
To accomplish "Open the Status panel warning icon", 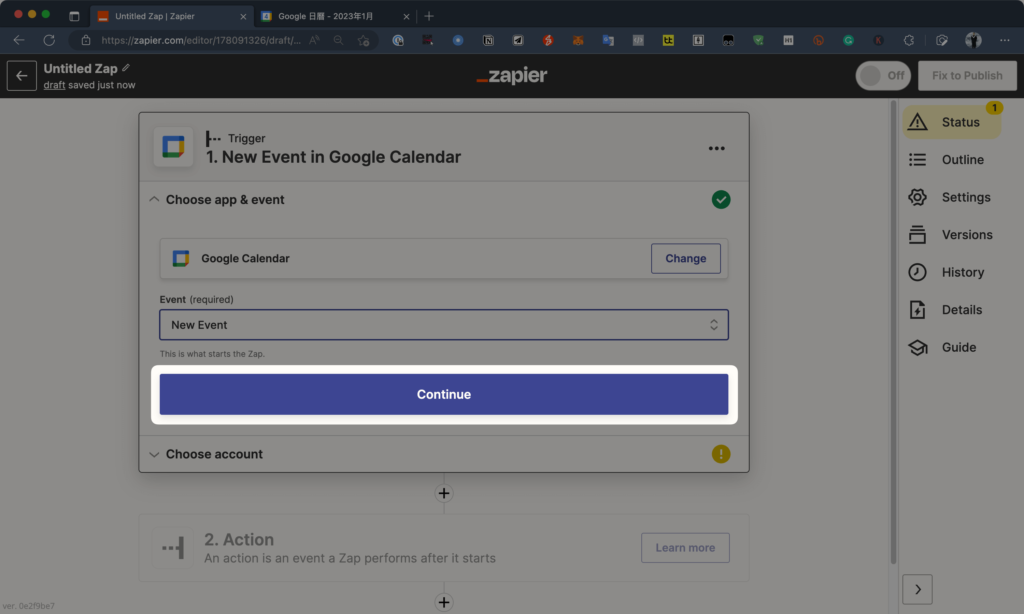I will pyautogui.click(x=918, y=122).
